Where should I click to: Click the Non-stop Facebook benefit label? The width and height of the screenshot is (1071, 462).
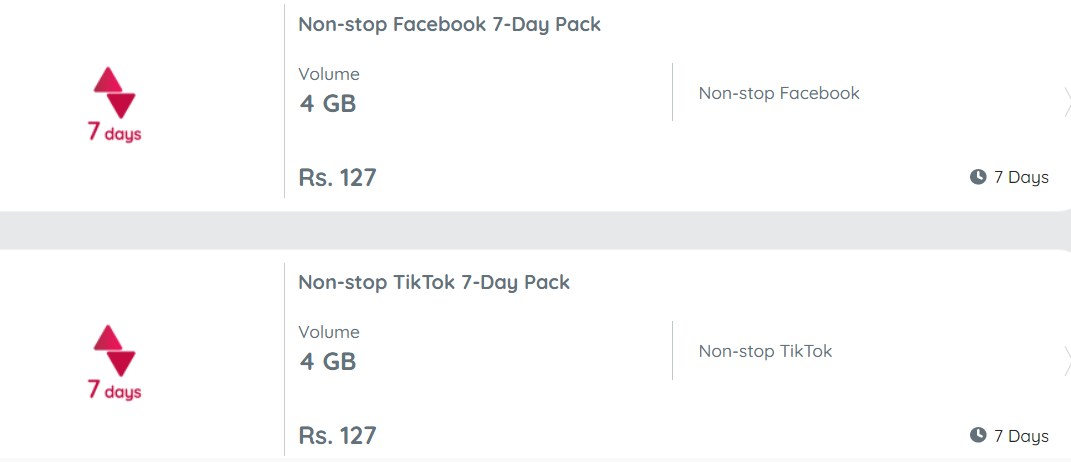pyautogui.click(x=779, y=93)
